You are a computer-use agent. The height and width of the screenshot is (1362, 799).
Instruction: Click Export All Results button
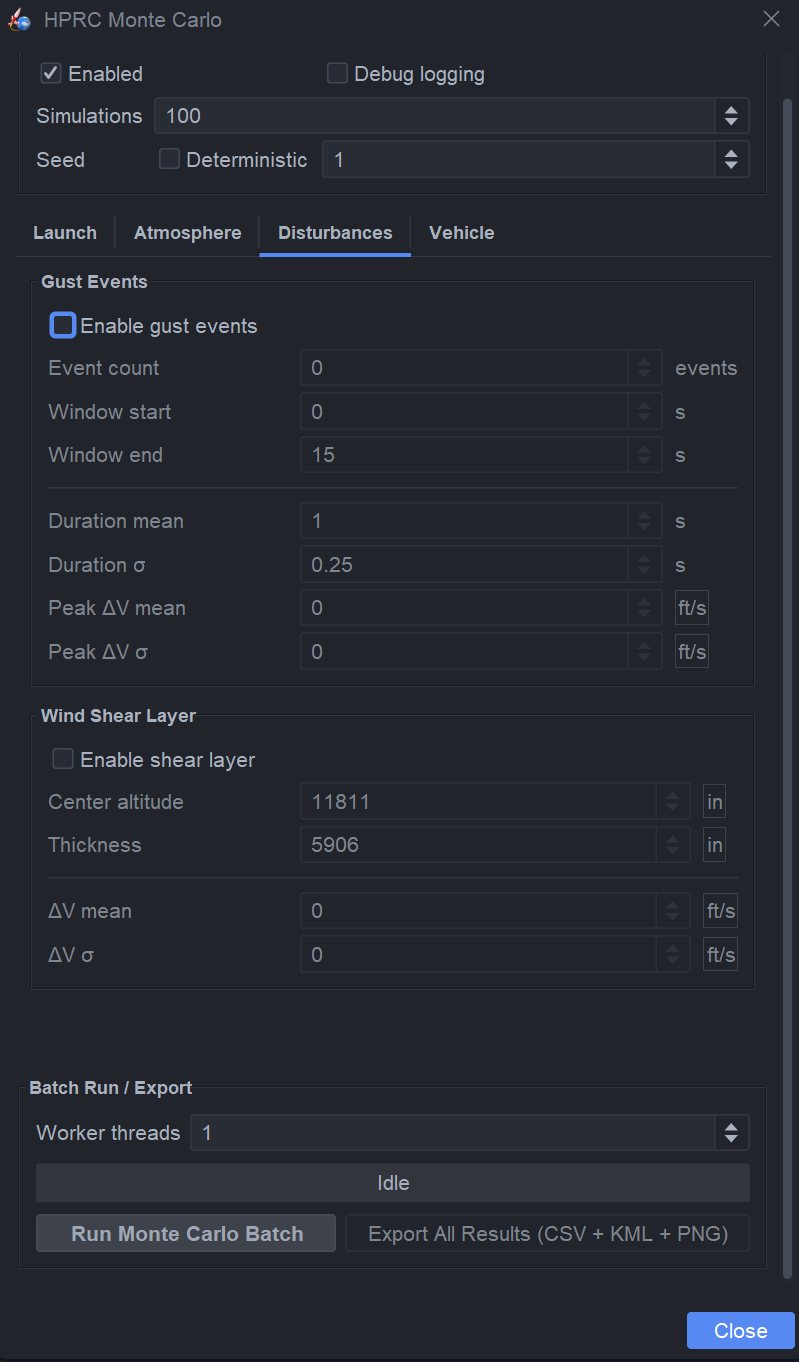click(x=547, y=1234)
